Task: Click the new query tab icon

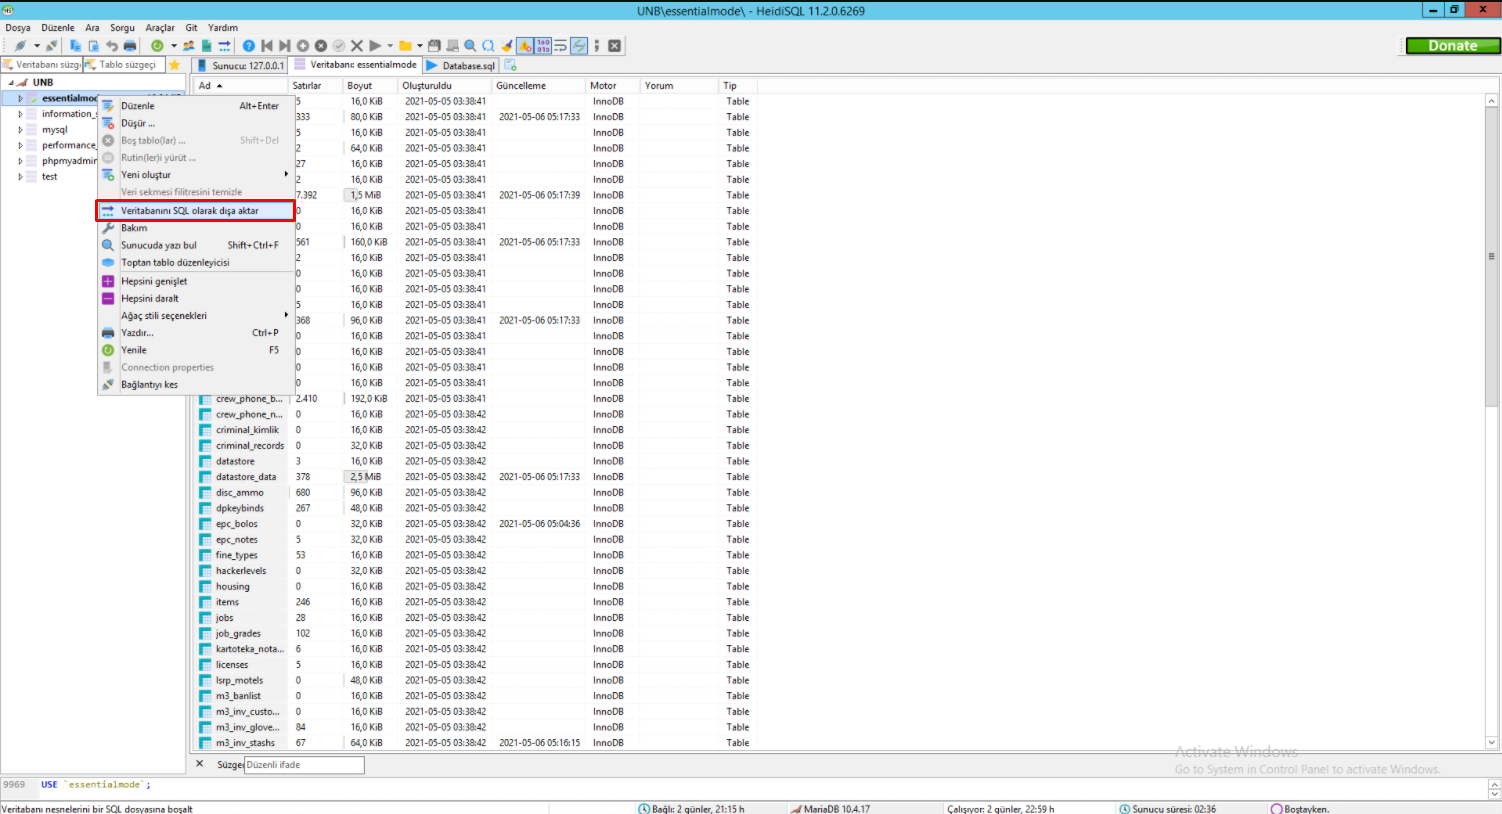Action: click(510, 65)
